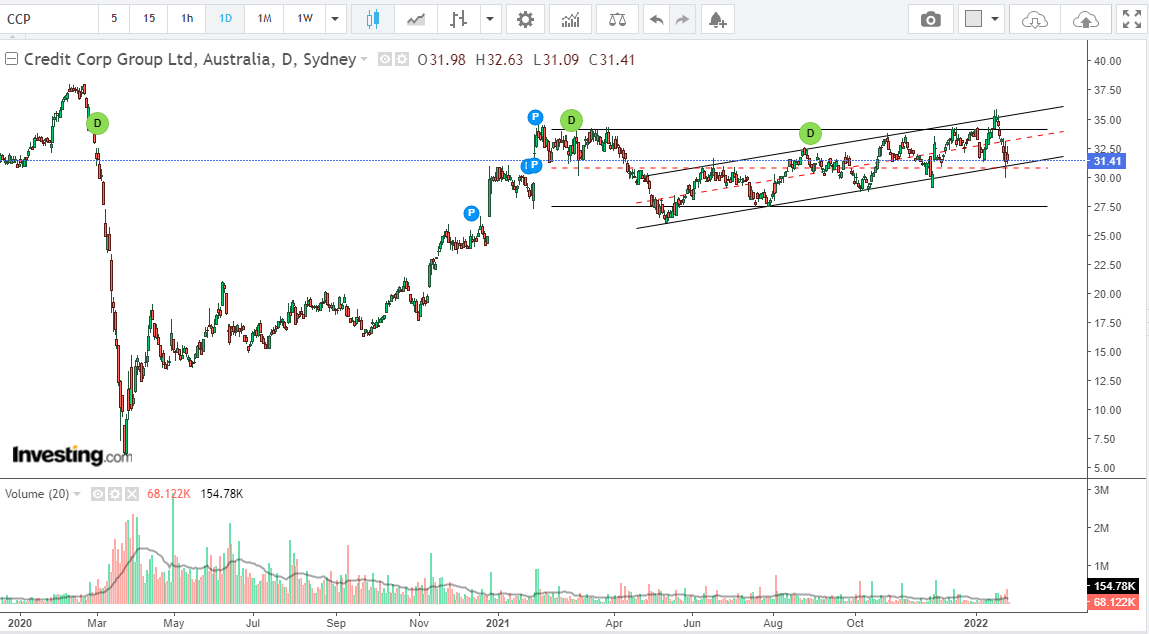Screen dimensions: 1149x634
Task: Click the compare symbols scales icon
Action: point(617,19)
